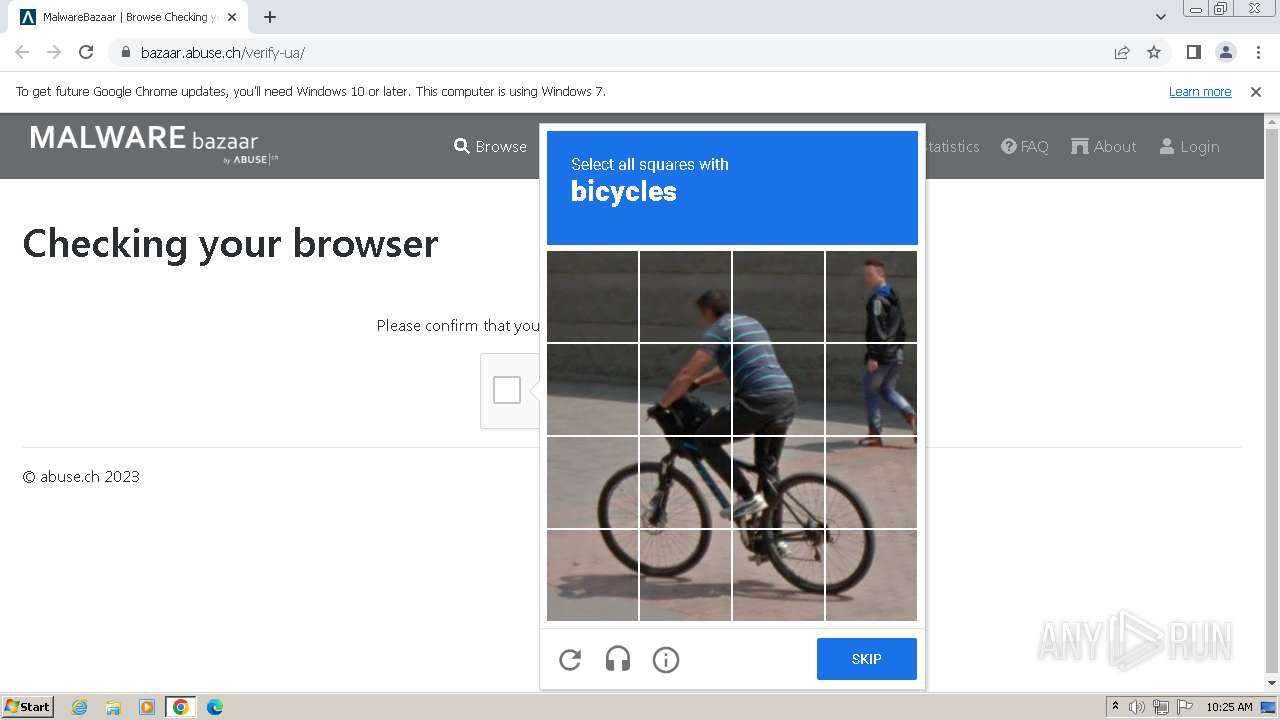Toggle the browser side panel
Viewport: 1280px width, 720px height.
[x=1194, y=52]
